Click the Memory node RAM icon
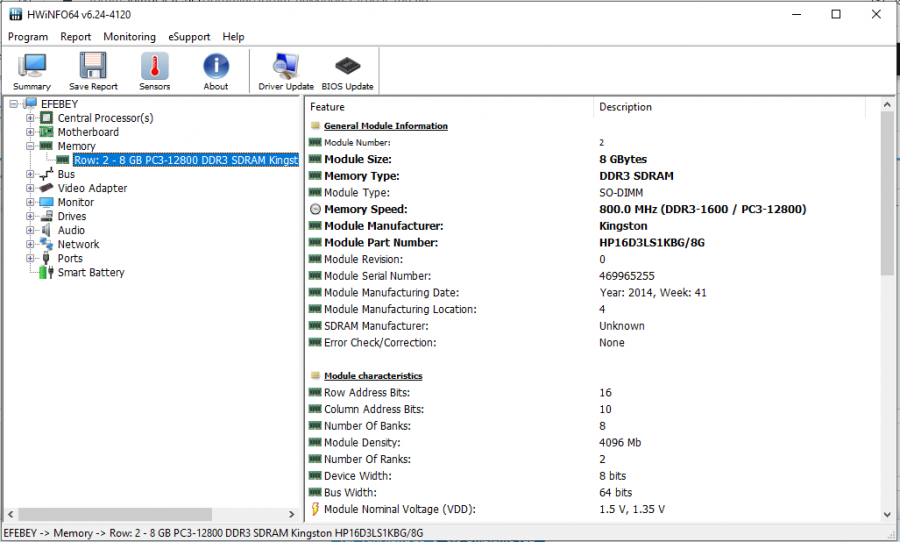The width and height of the screenshot is (900, 542). (46, 146)
